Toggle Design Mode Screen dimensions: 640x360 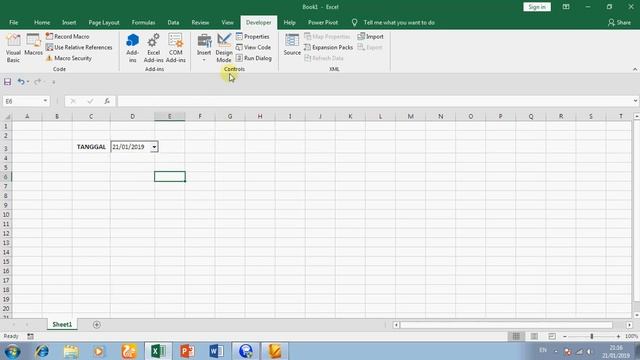pos(224,48)
